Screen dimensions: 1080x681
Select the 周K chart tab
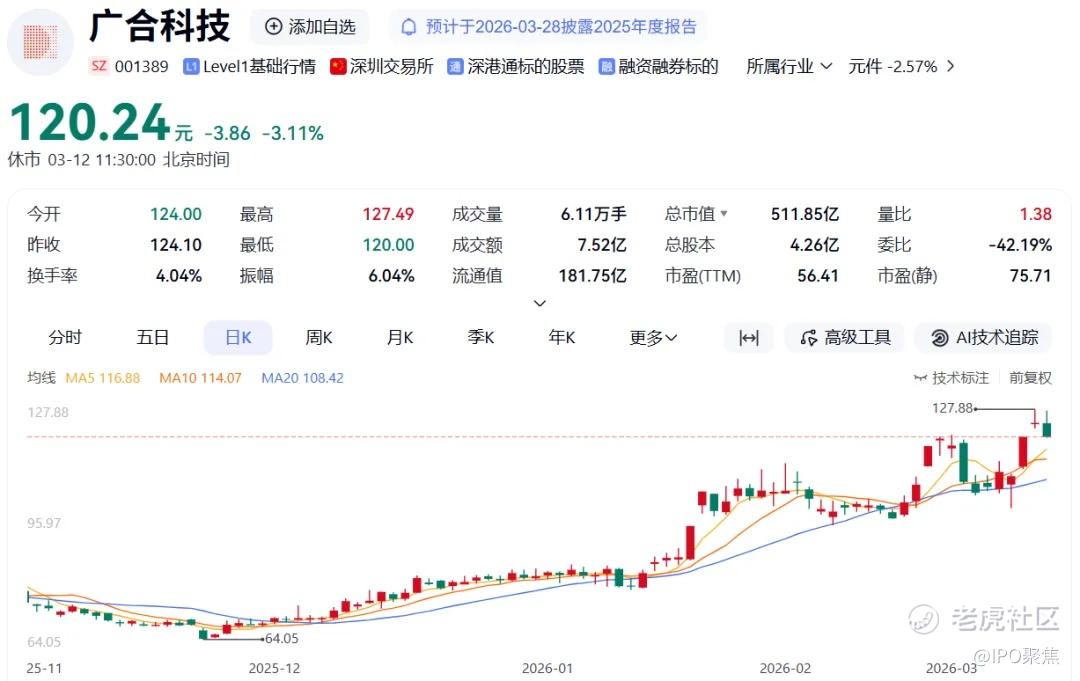point(319,337)
